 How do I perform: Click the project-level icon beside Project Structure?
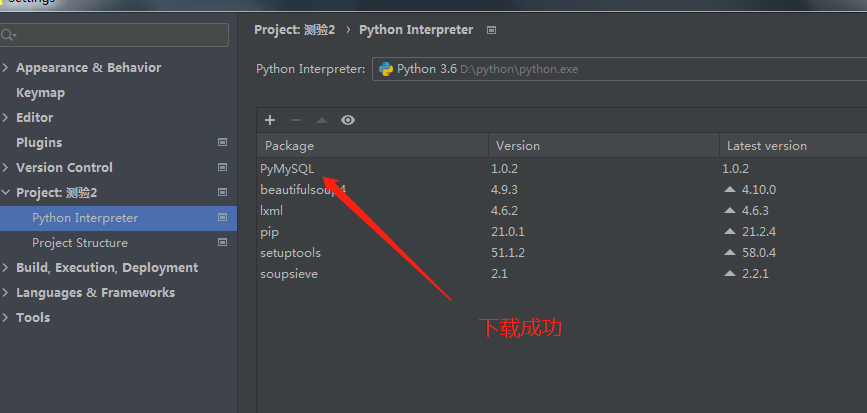pyautogui.click(x=222, y=243)
